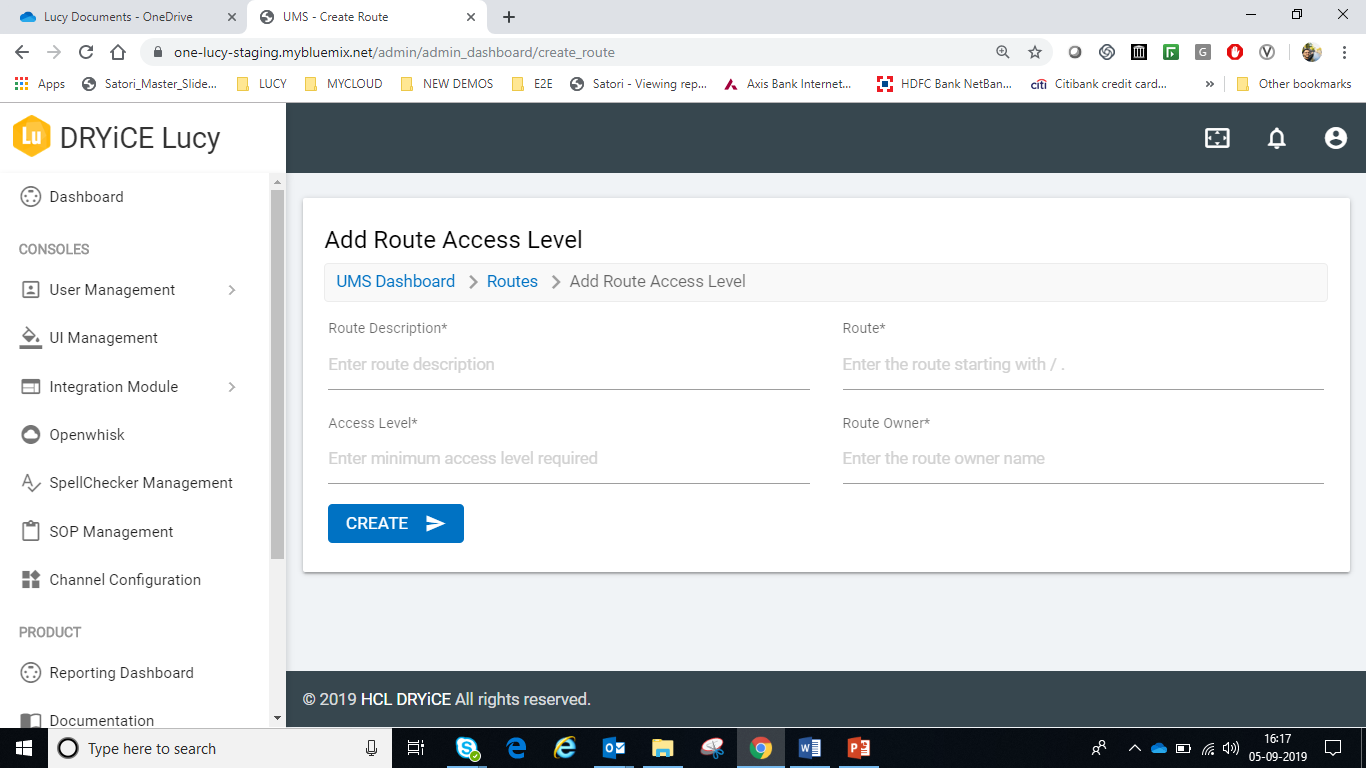The width and height of the screenshot is (1366, 768).
Task: Open the Apps shortcut in bookmarks bar
Action: [40, 84]
